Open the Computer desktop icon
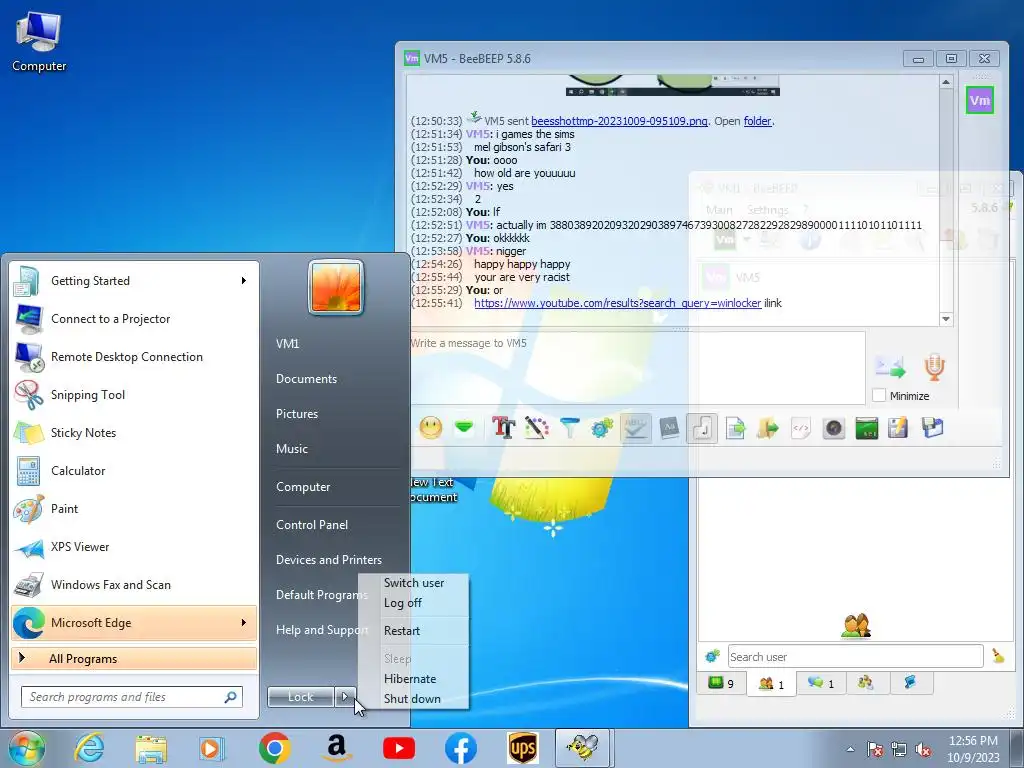1024x768 pixels. point(39,40)
